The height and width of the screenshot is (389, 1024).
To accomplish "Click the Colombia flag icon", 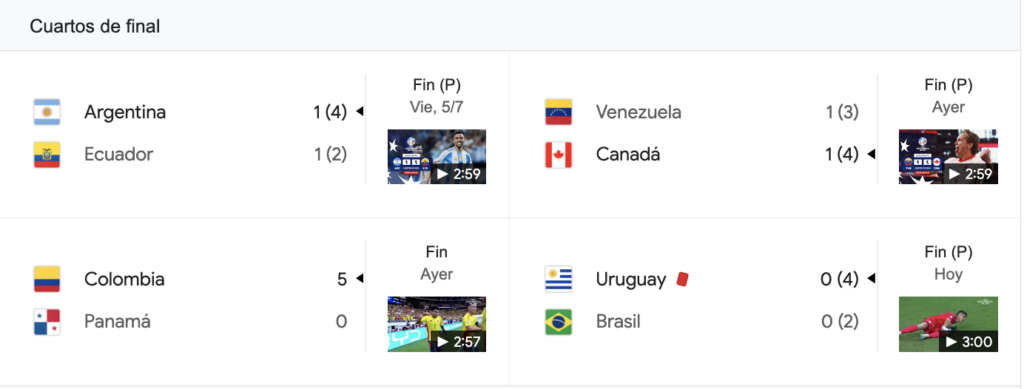I will coord(47,279).
